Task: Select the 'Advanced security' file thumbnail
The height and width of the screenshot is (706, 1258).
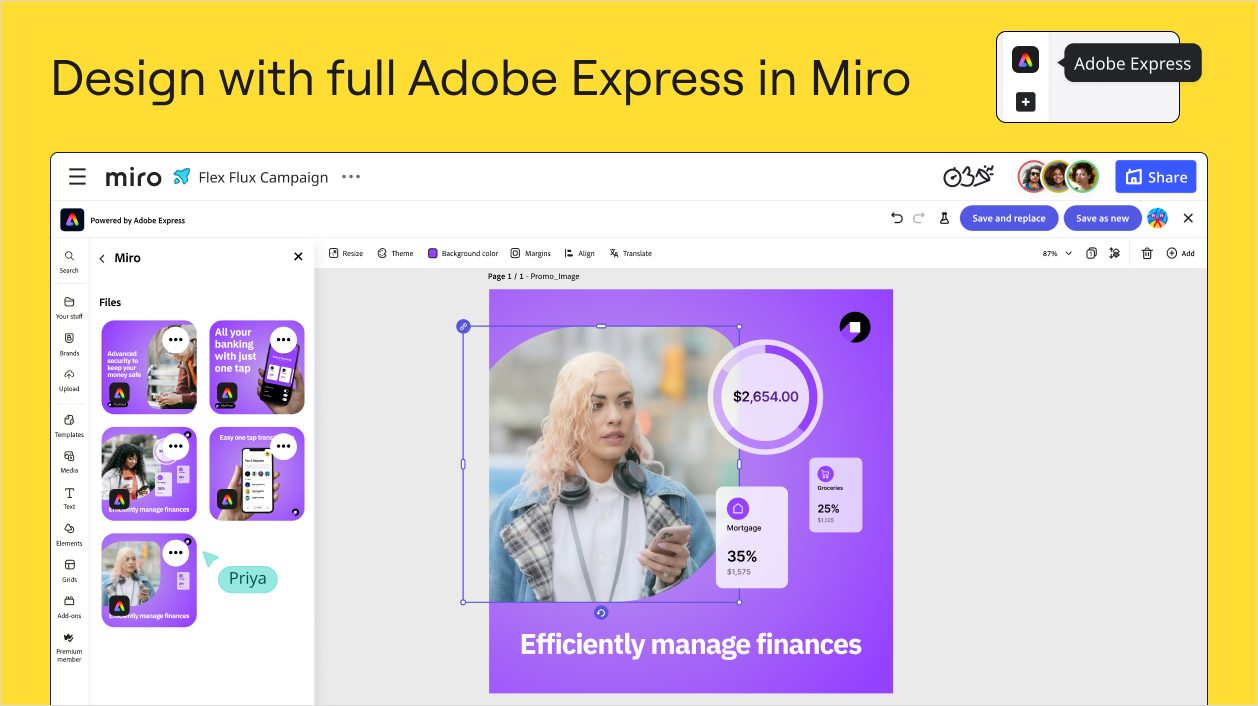Action: coord(149,367)
